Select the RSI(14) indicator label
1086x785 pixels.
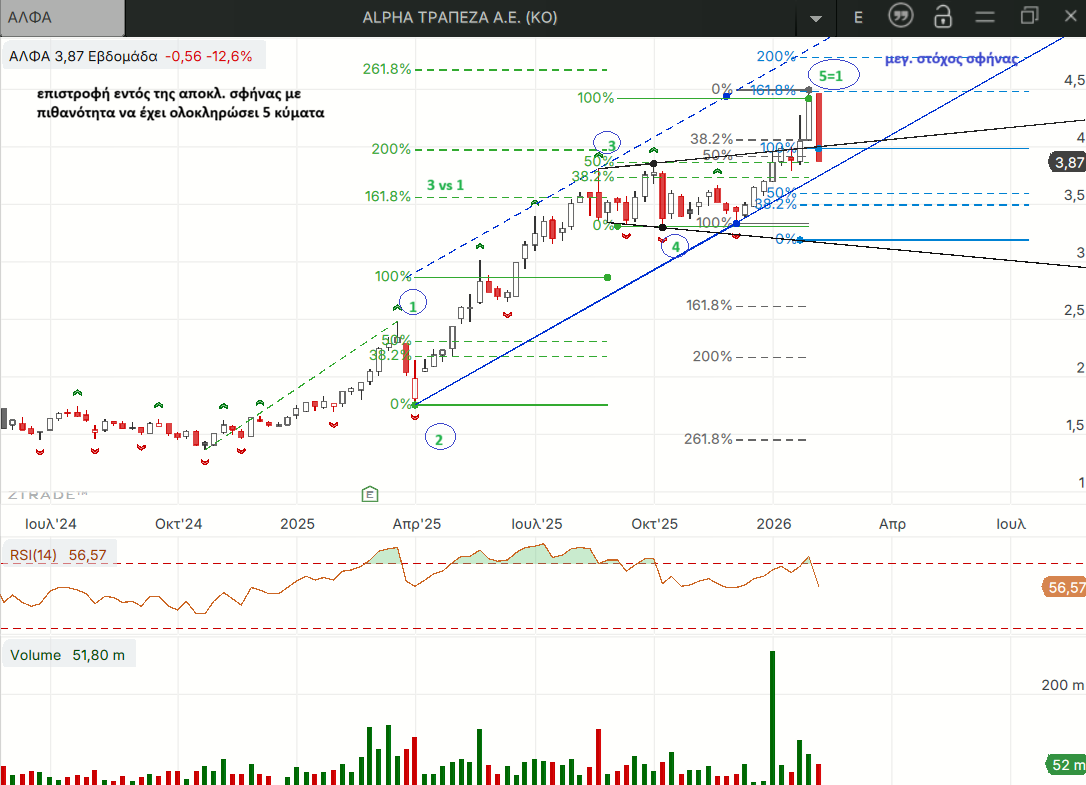34,554
